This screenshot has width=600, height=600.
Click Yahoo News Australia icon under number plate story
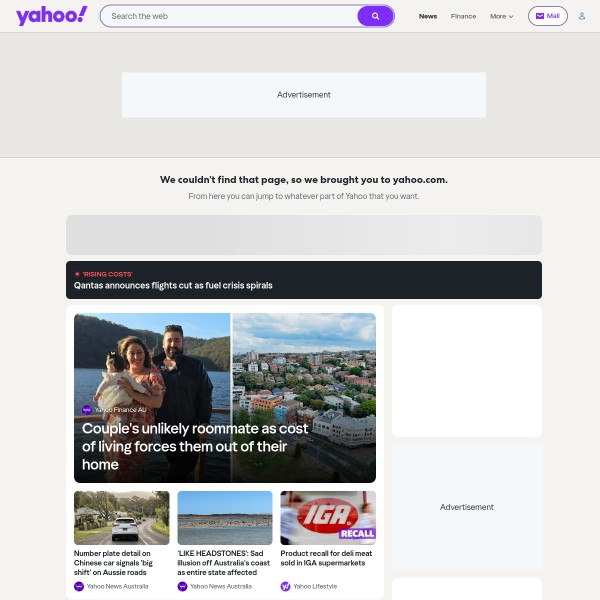pyautogui.click(x=79, y=586)
